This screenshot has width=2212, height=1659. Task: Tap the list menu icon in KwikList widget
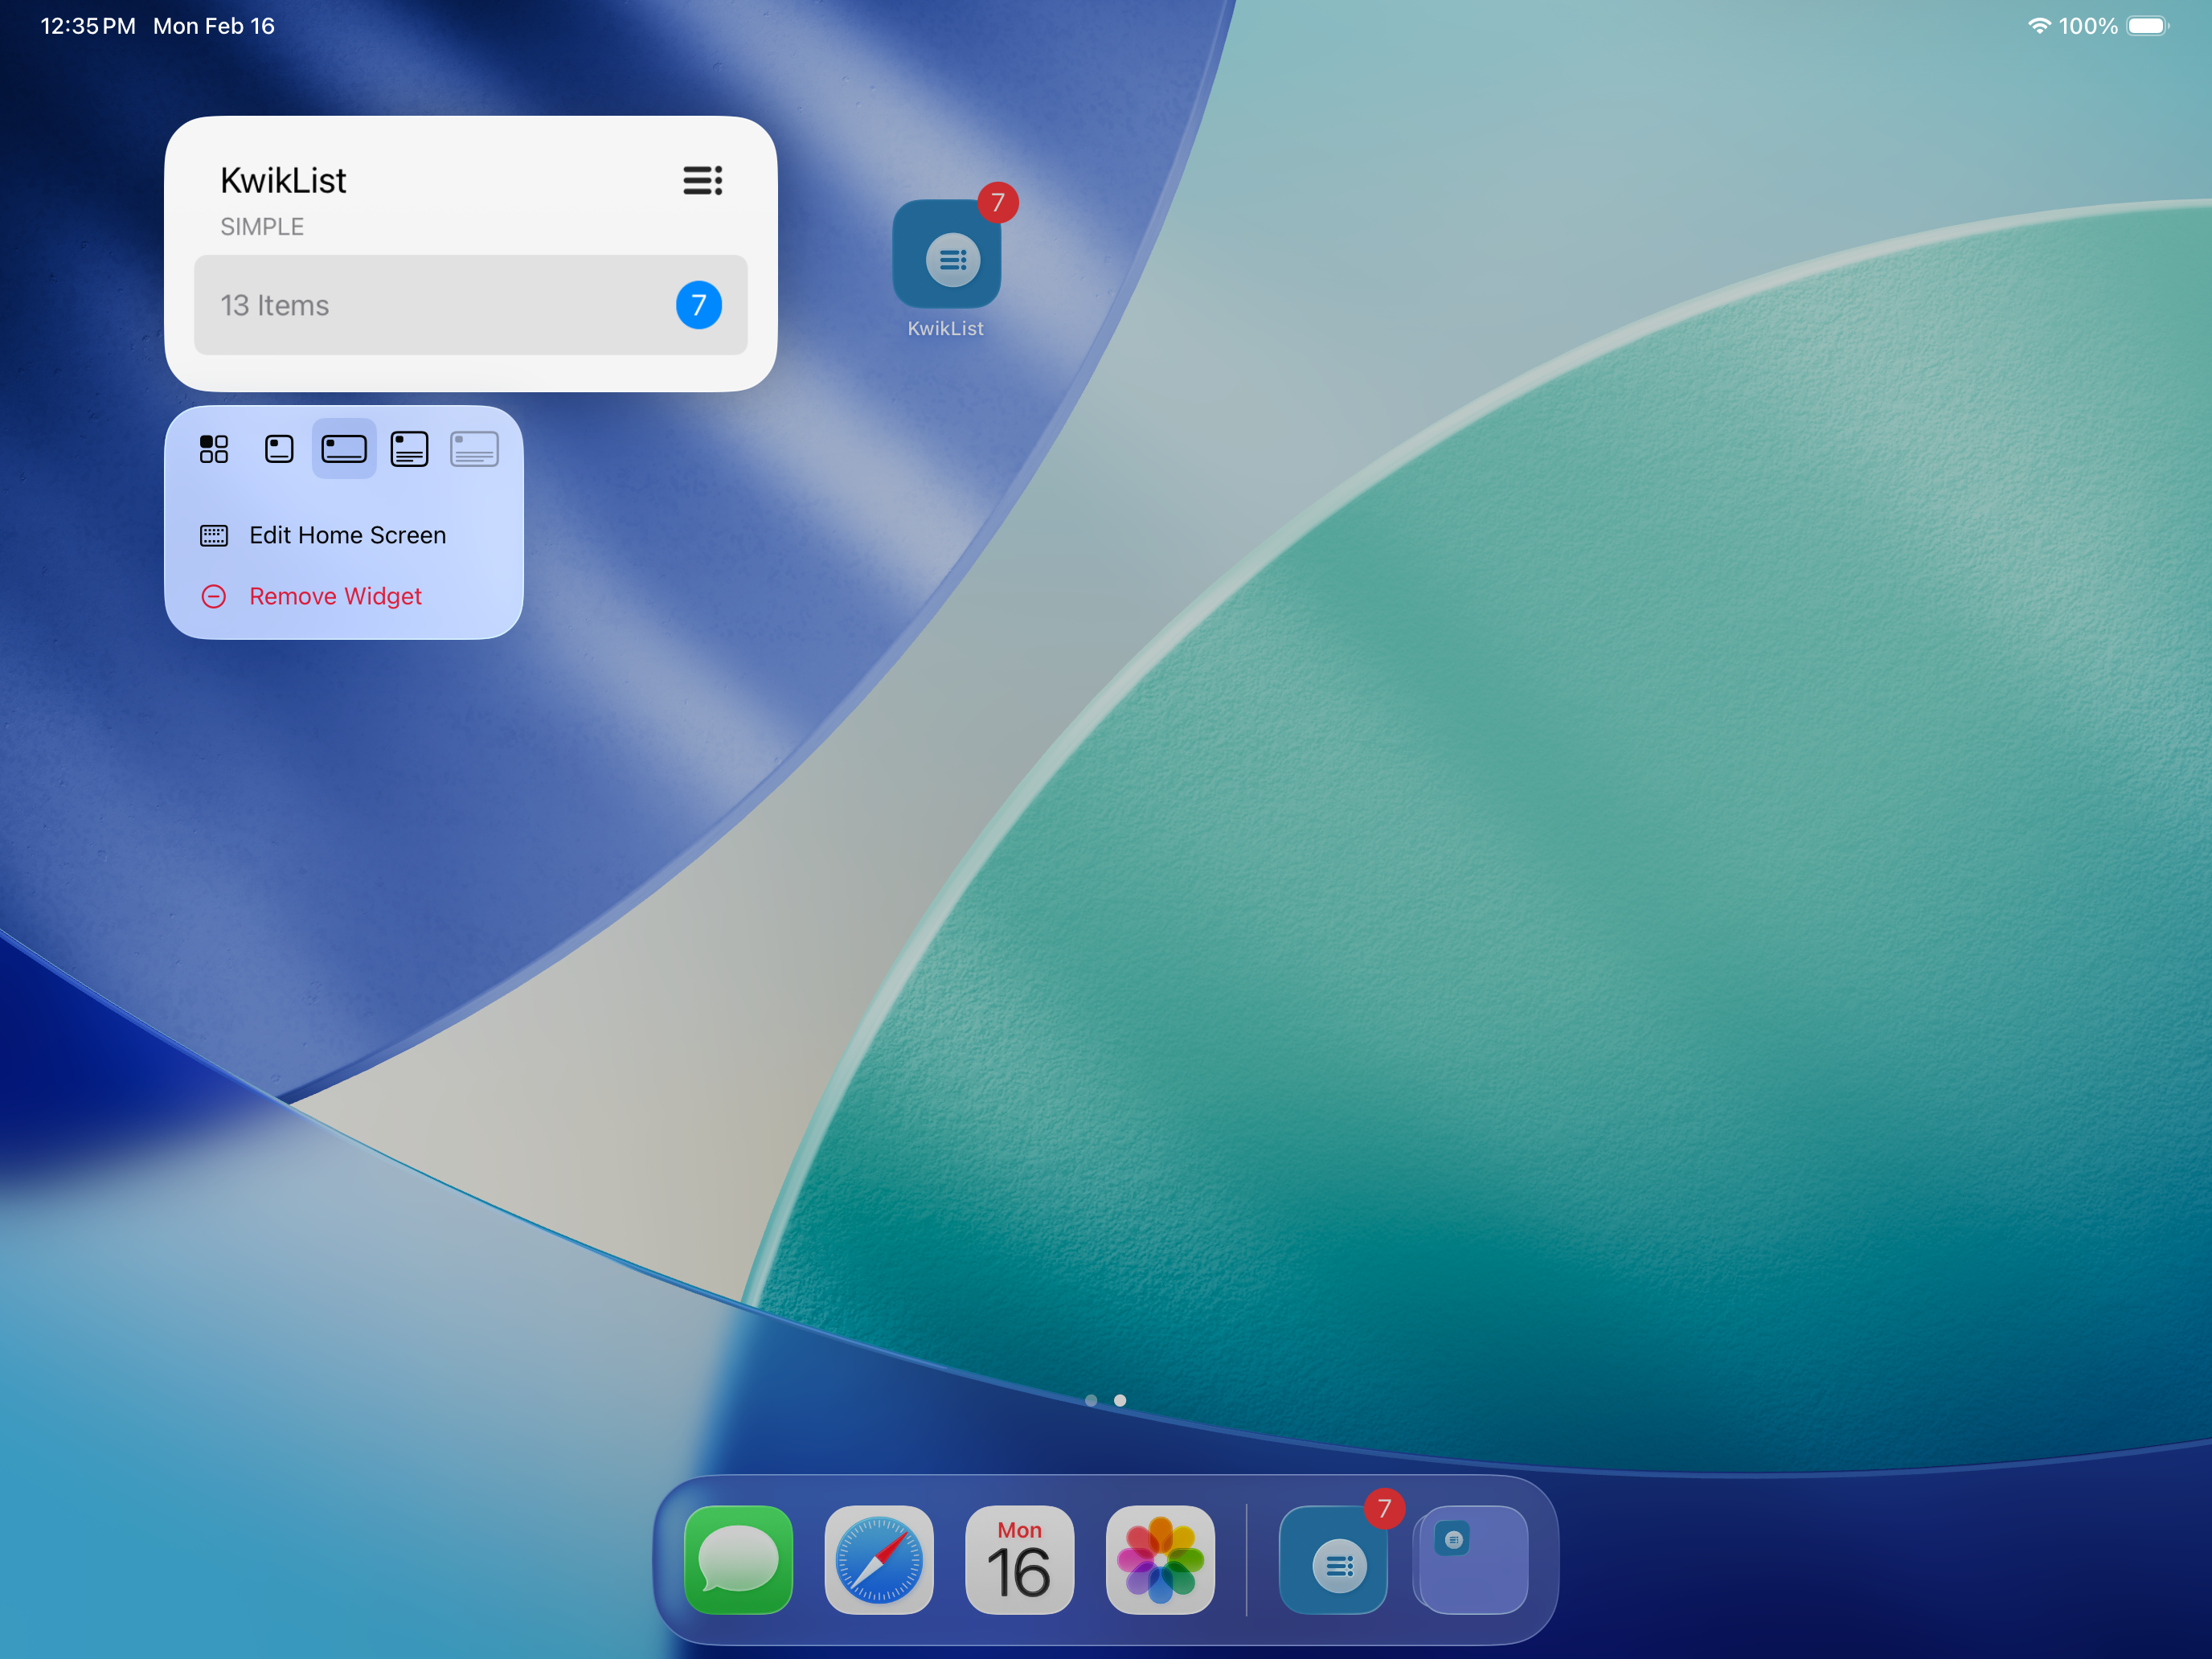point(702,181)
